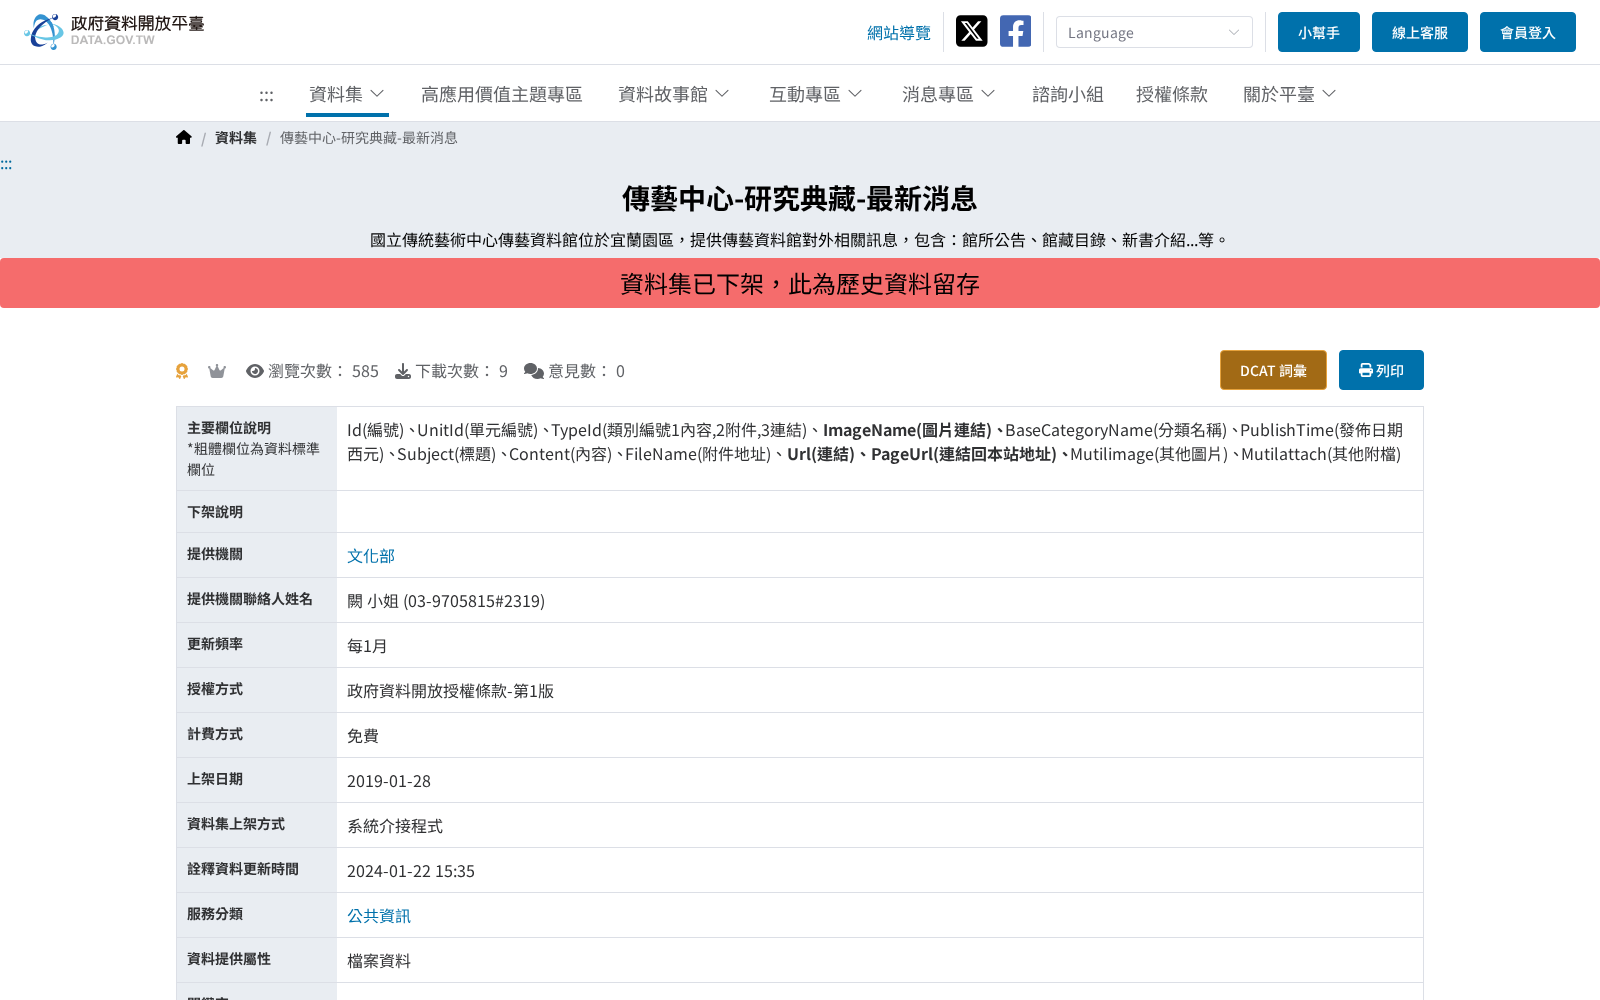Click the 授權方式 row label
The image size is (1600, 1000).
(215, 689)
